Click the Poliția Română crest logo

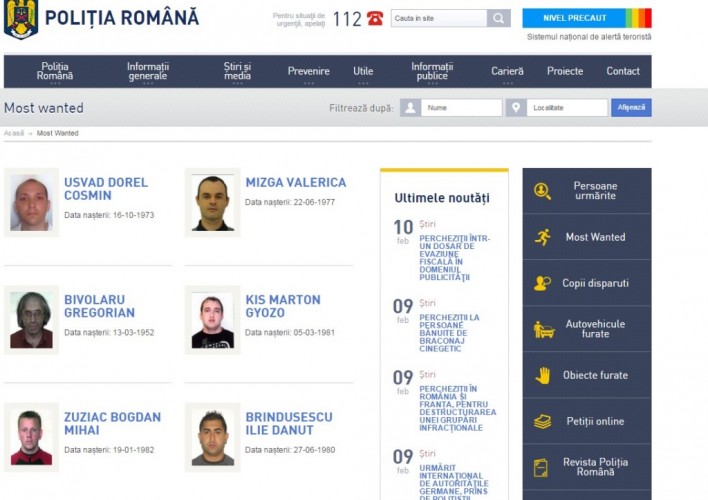pos(20,19)
